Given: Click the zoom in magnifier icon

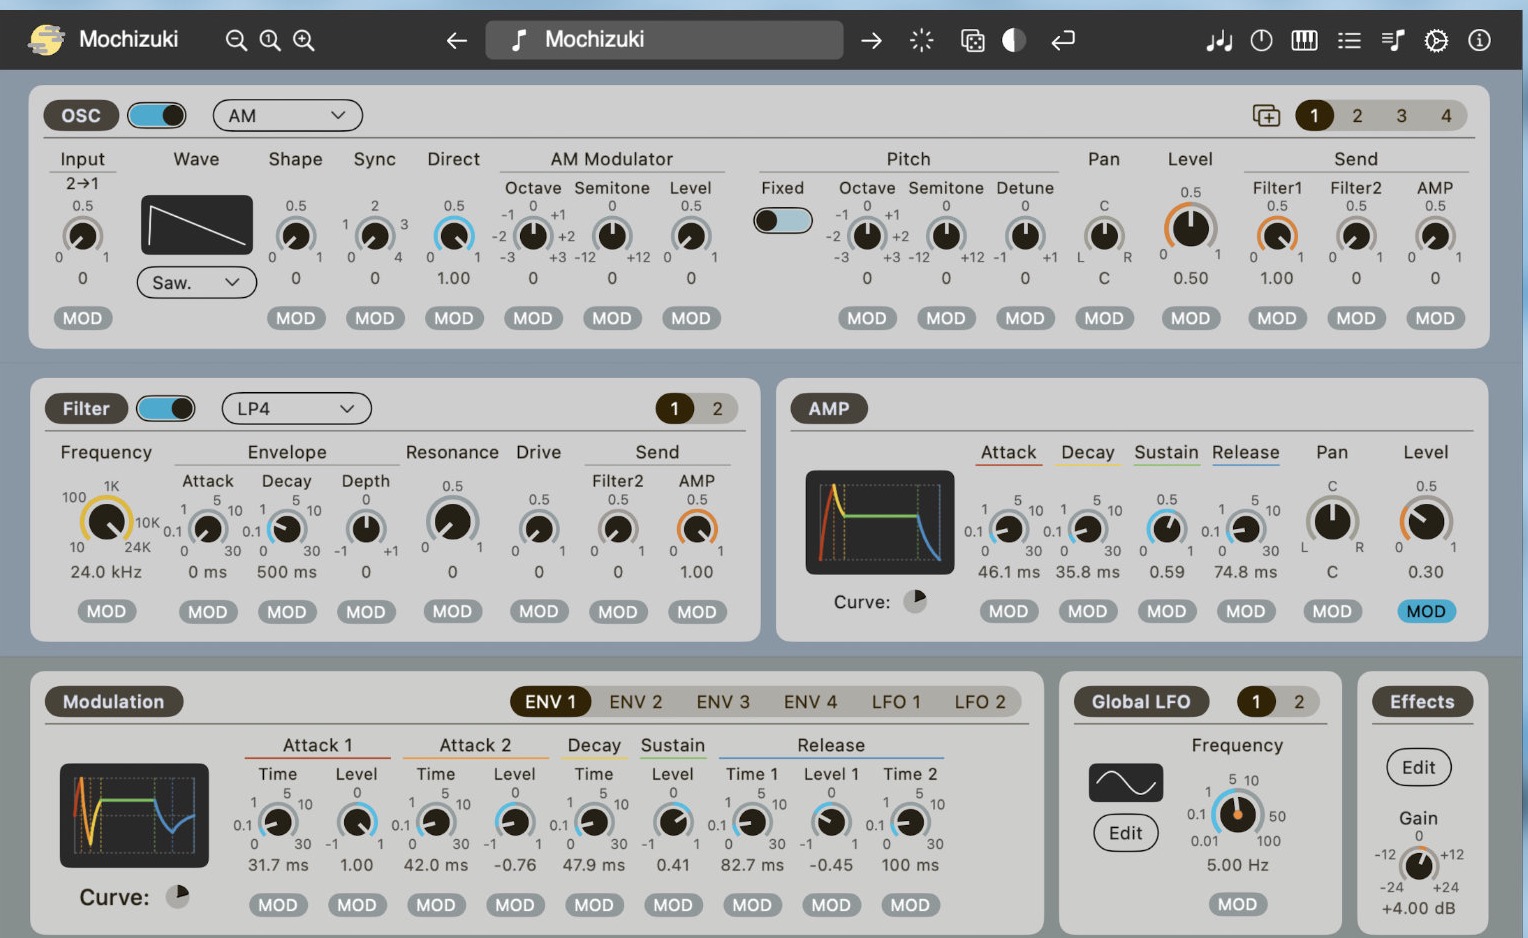Looking at the screenshot, I should pos(304,40).
